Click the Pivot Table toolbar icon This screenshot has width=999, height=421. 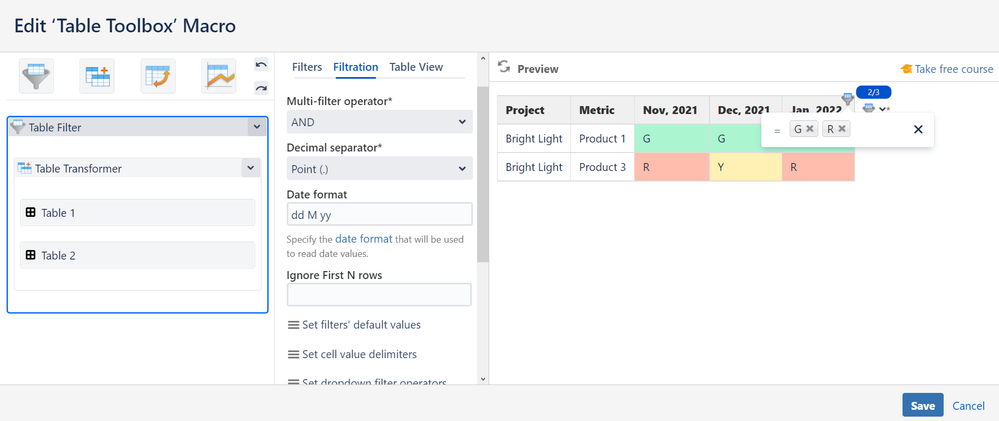[x=158, y=76]
